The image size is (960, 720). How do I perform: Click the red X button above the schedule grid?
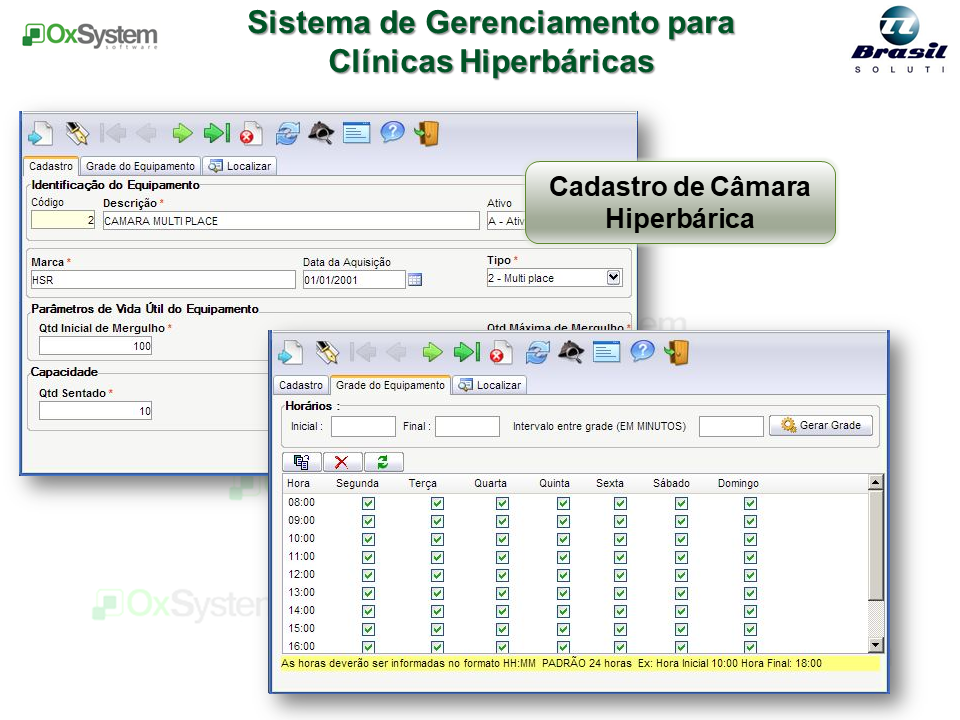point(342,461)
